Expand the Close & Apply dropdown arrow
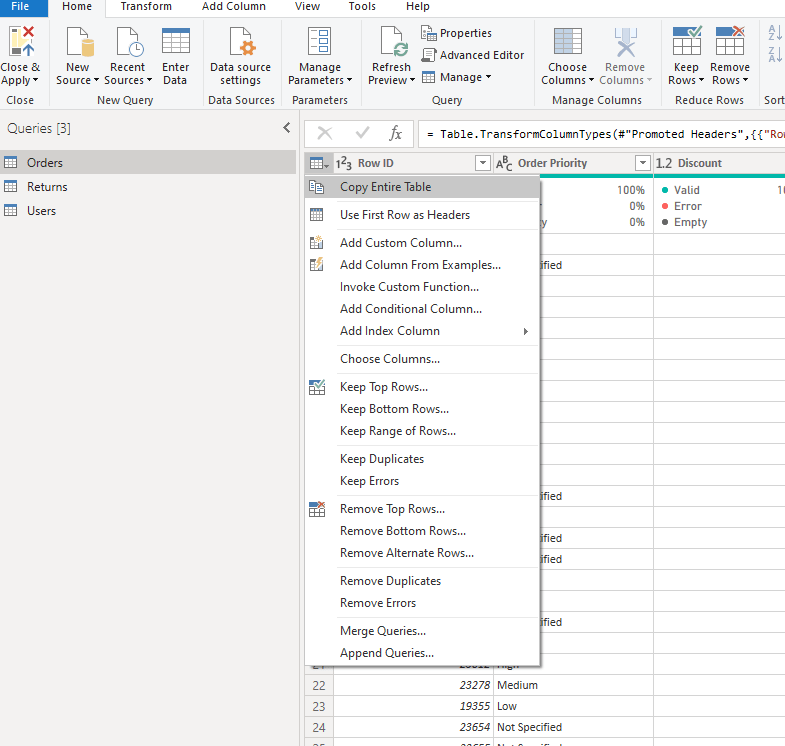This screenshot has height=746, width=785. tap(35, 80)
